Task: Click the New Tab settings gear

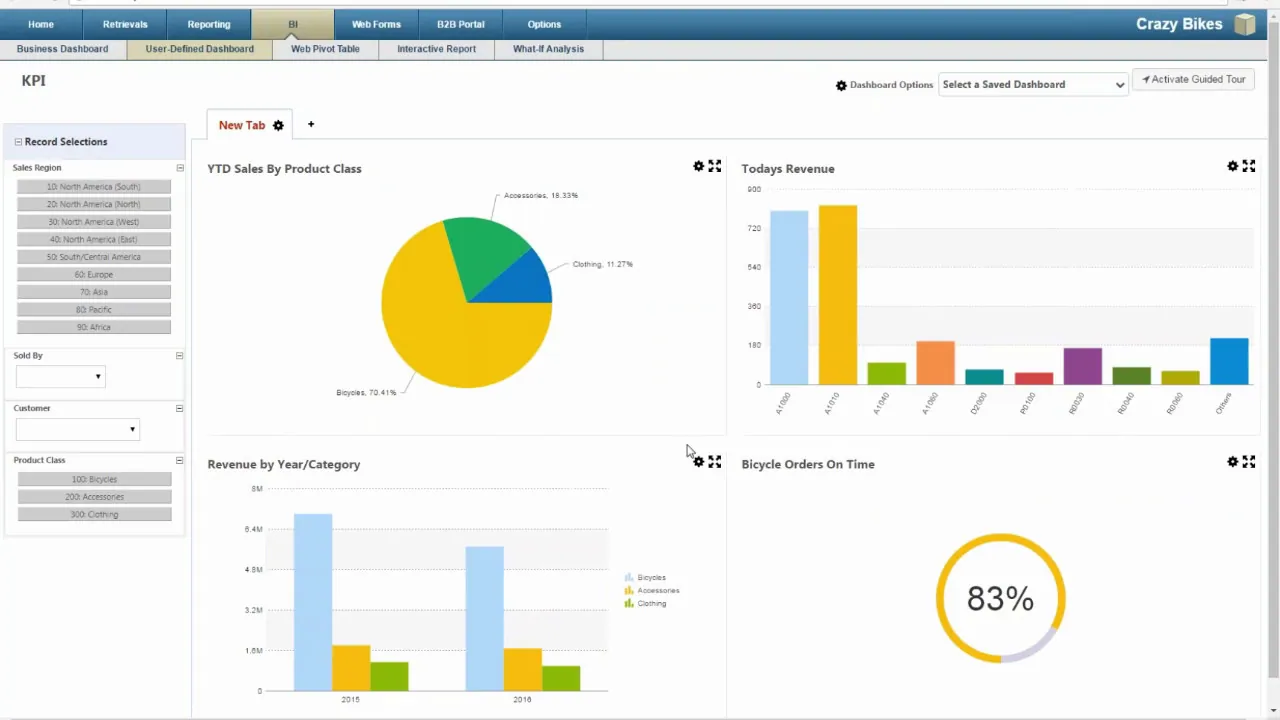Action: (x=278, y=125)
